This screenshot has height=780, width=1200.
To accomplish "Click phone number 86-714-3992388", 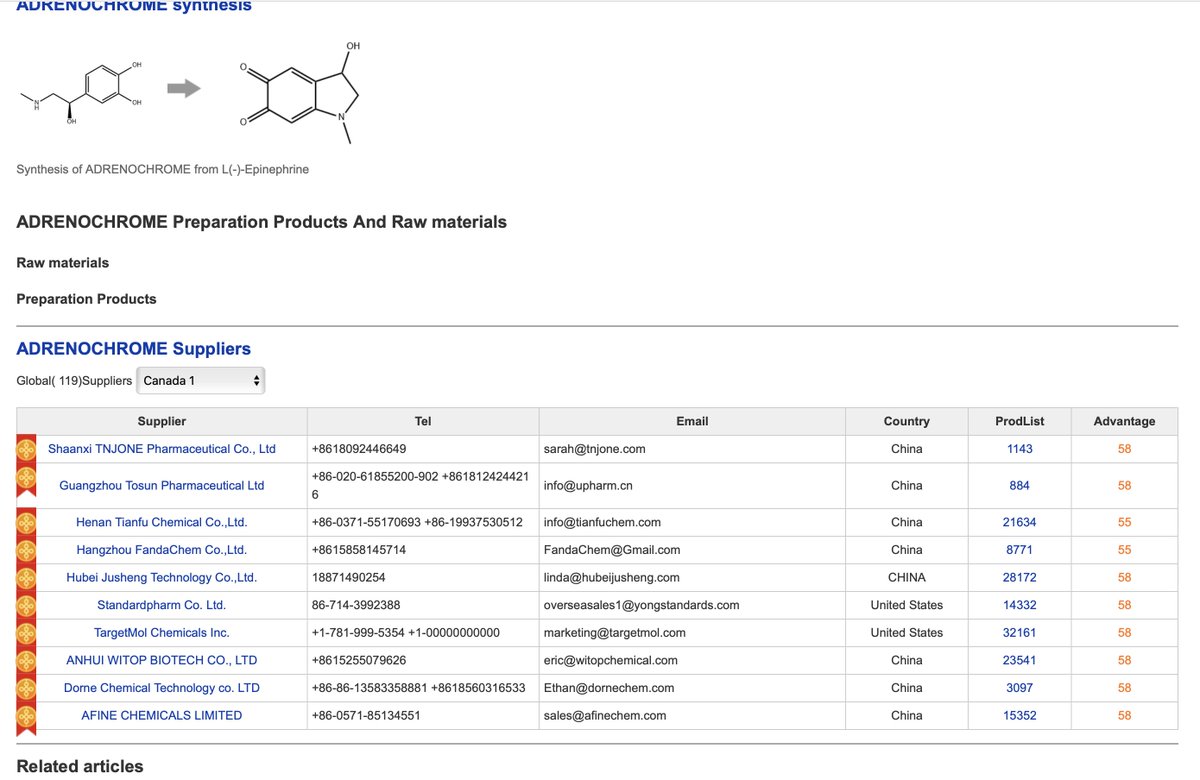I will click(x=356, y=605).
